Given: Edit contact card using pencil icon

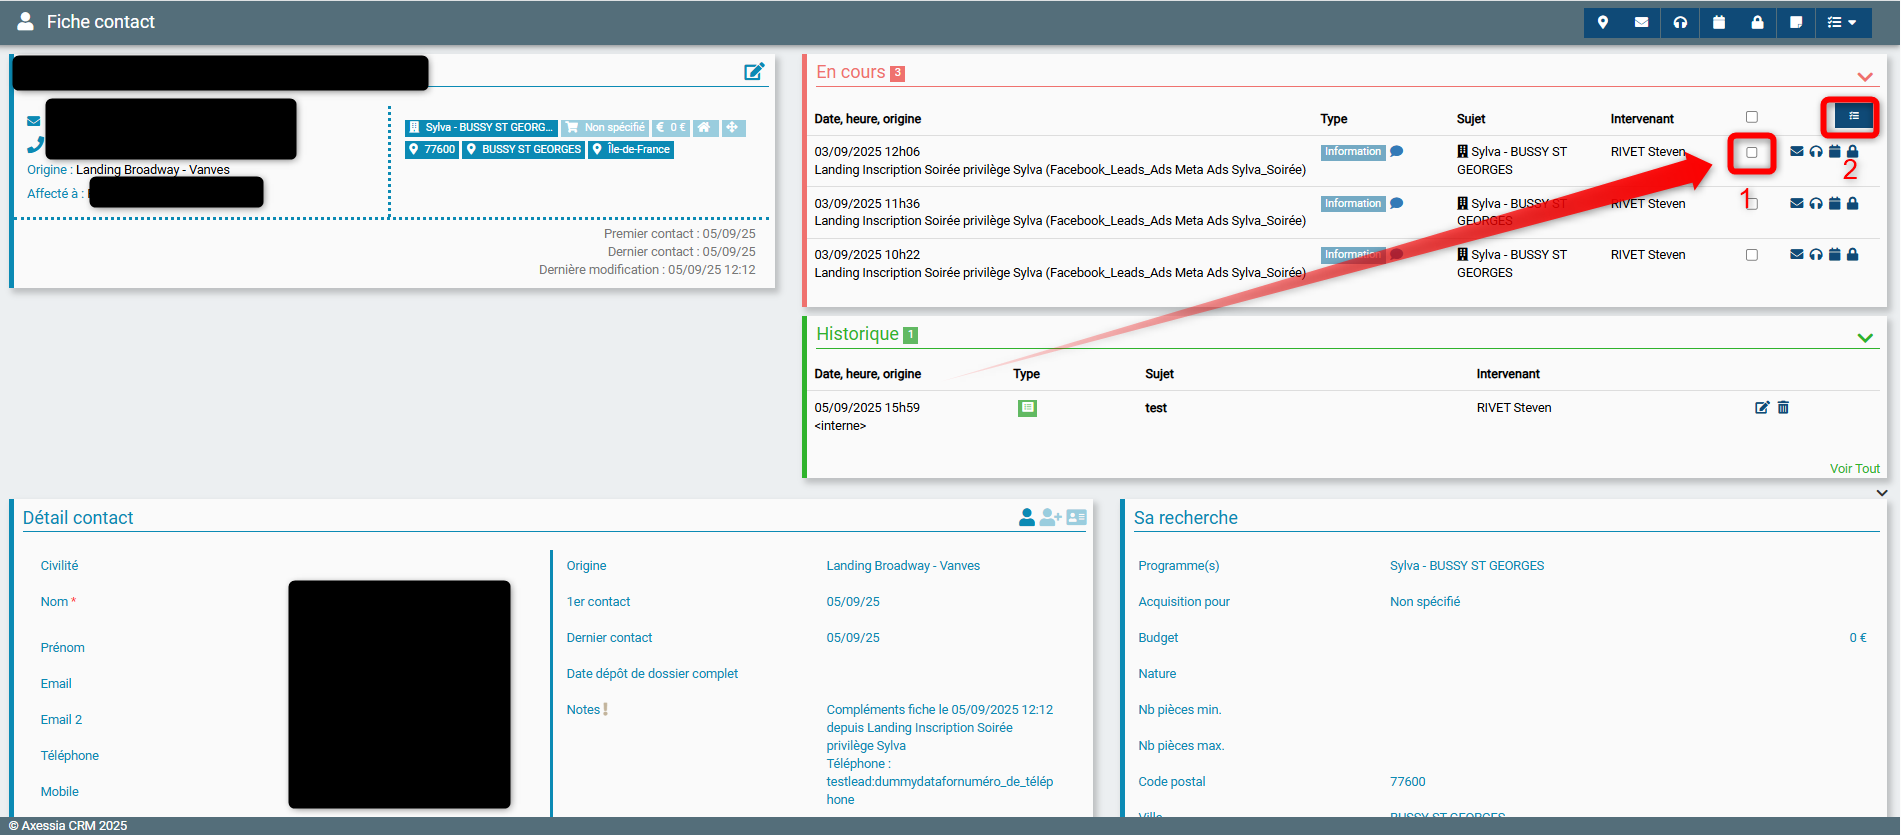Looking at the screenshot, I should click(x=754, y=72).
